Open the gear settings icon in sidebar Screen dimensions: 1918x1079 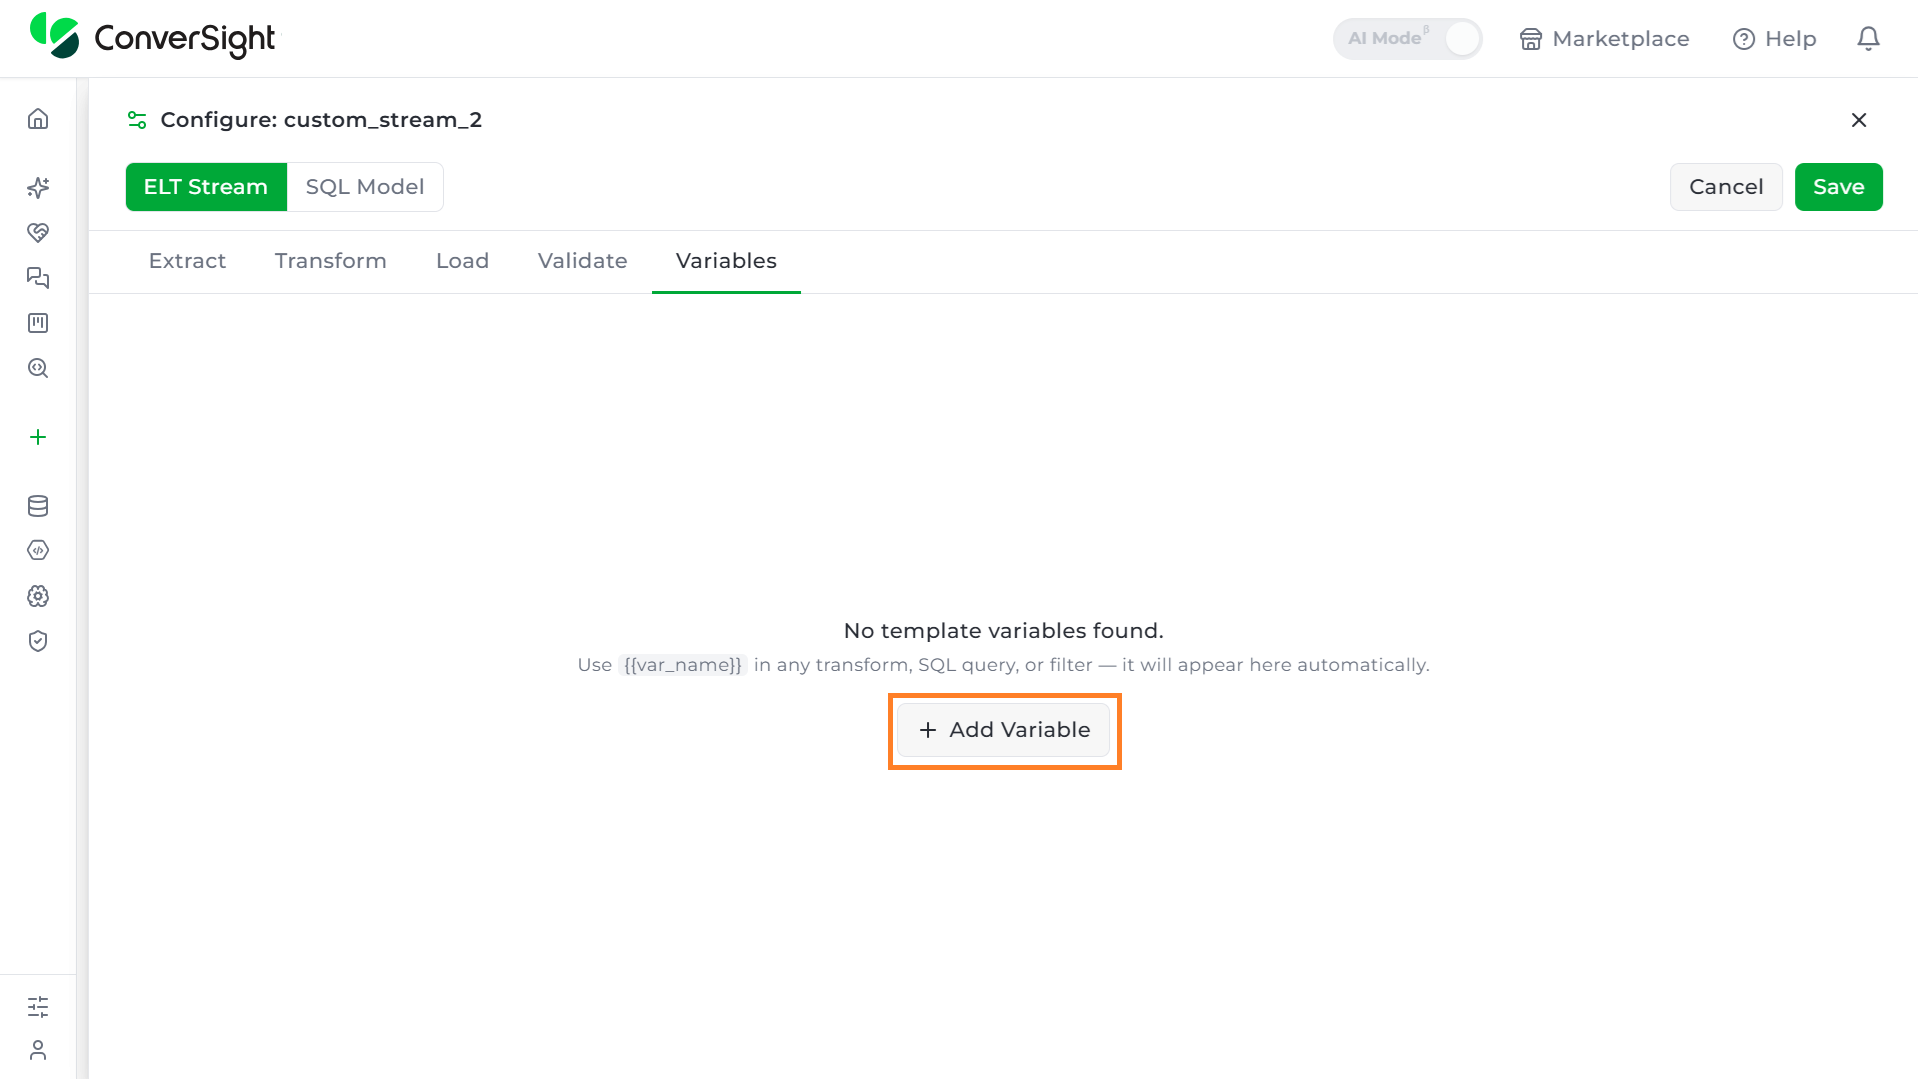point(38,596)
